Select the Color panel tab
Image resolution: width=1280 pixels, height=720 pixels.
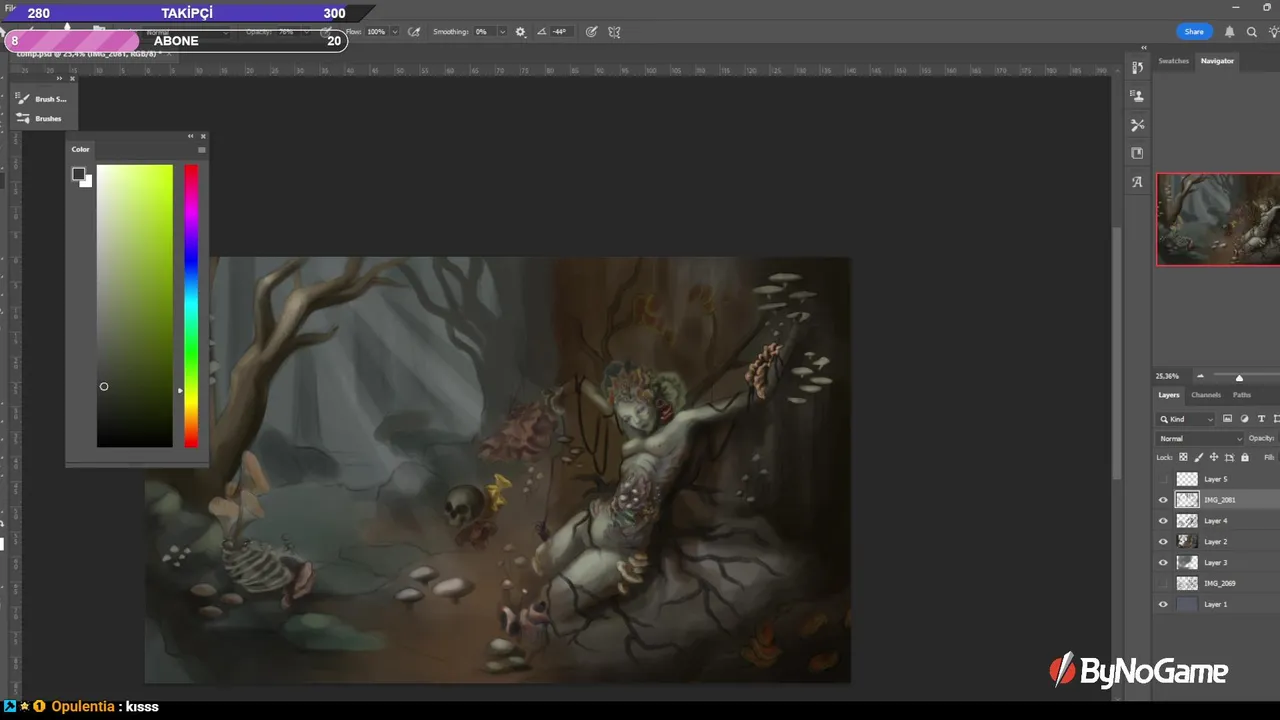click(x=80, y=149)
